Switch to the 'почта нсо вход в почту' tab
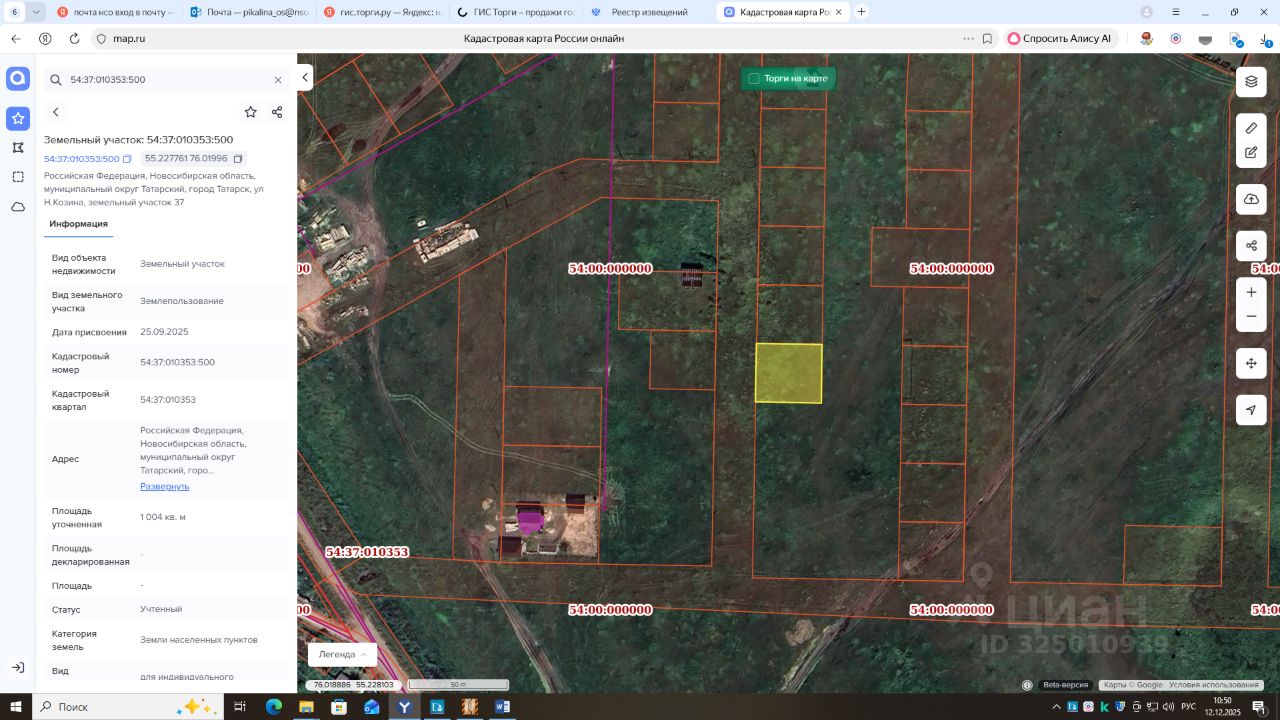 click(x=116, y=12)
